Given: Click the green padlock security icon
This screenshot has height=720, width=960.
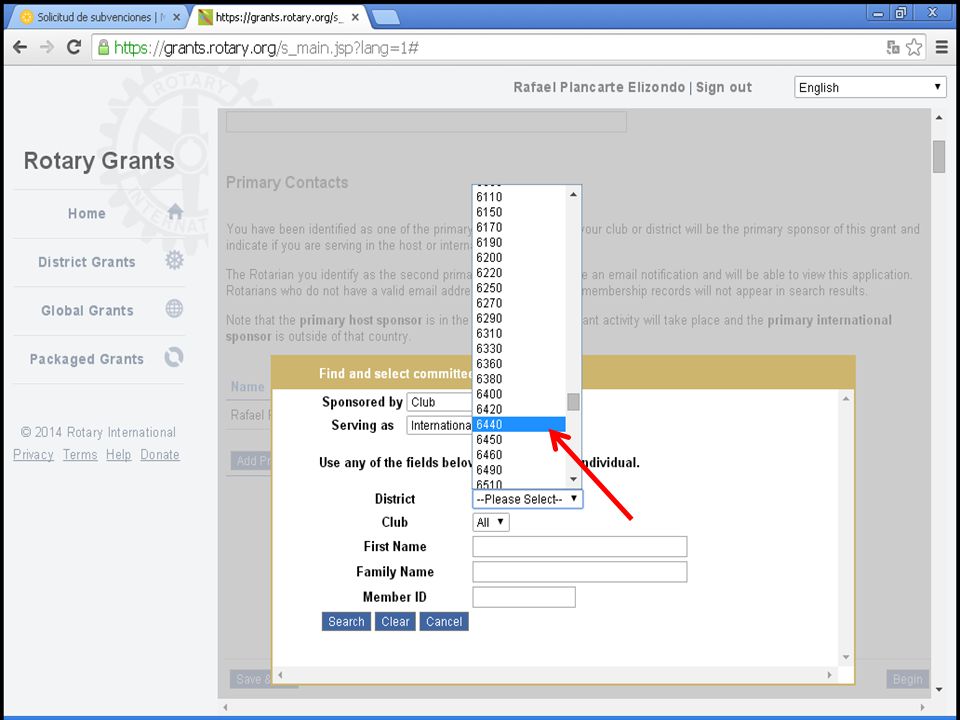Looking at the screenshot, I should (x=103, y=47).
